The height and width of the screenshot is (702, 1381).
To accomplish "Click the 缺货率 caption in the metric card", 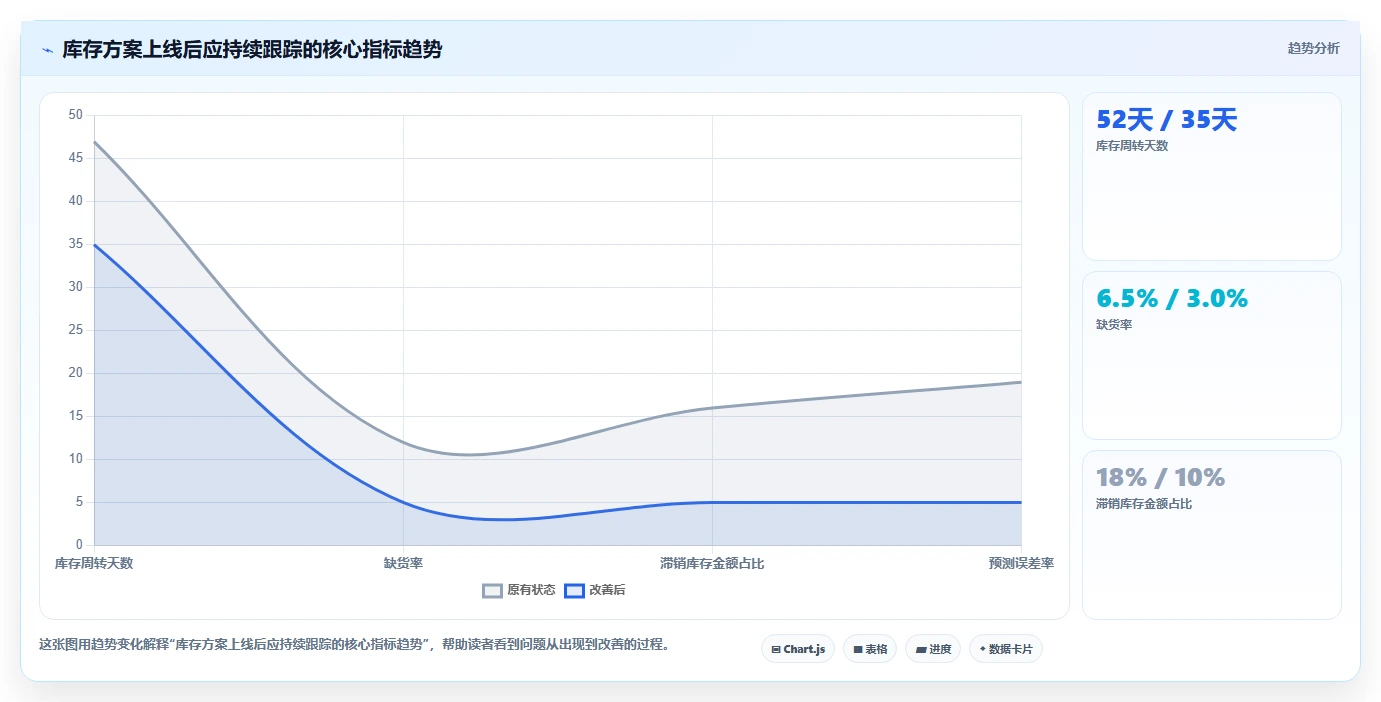I will click(1114, 325).
